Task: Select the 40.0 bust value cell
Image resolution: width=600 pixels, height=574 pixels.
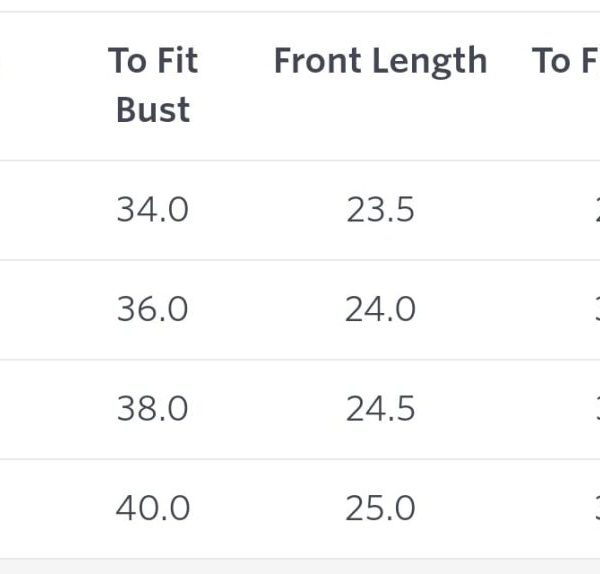Action: click(152, 509)
